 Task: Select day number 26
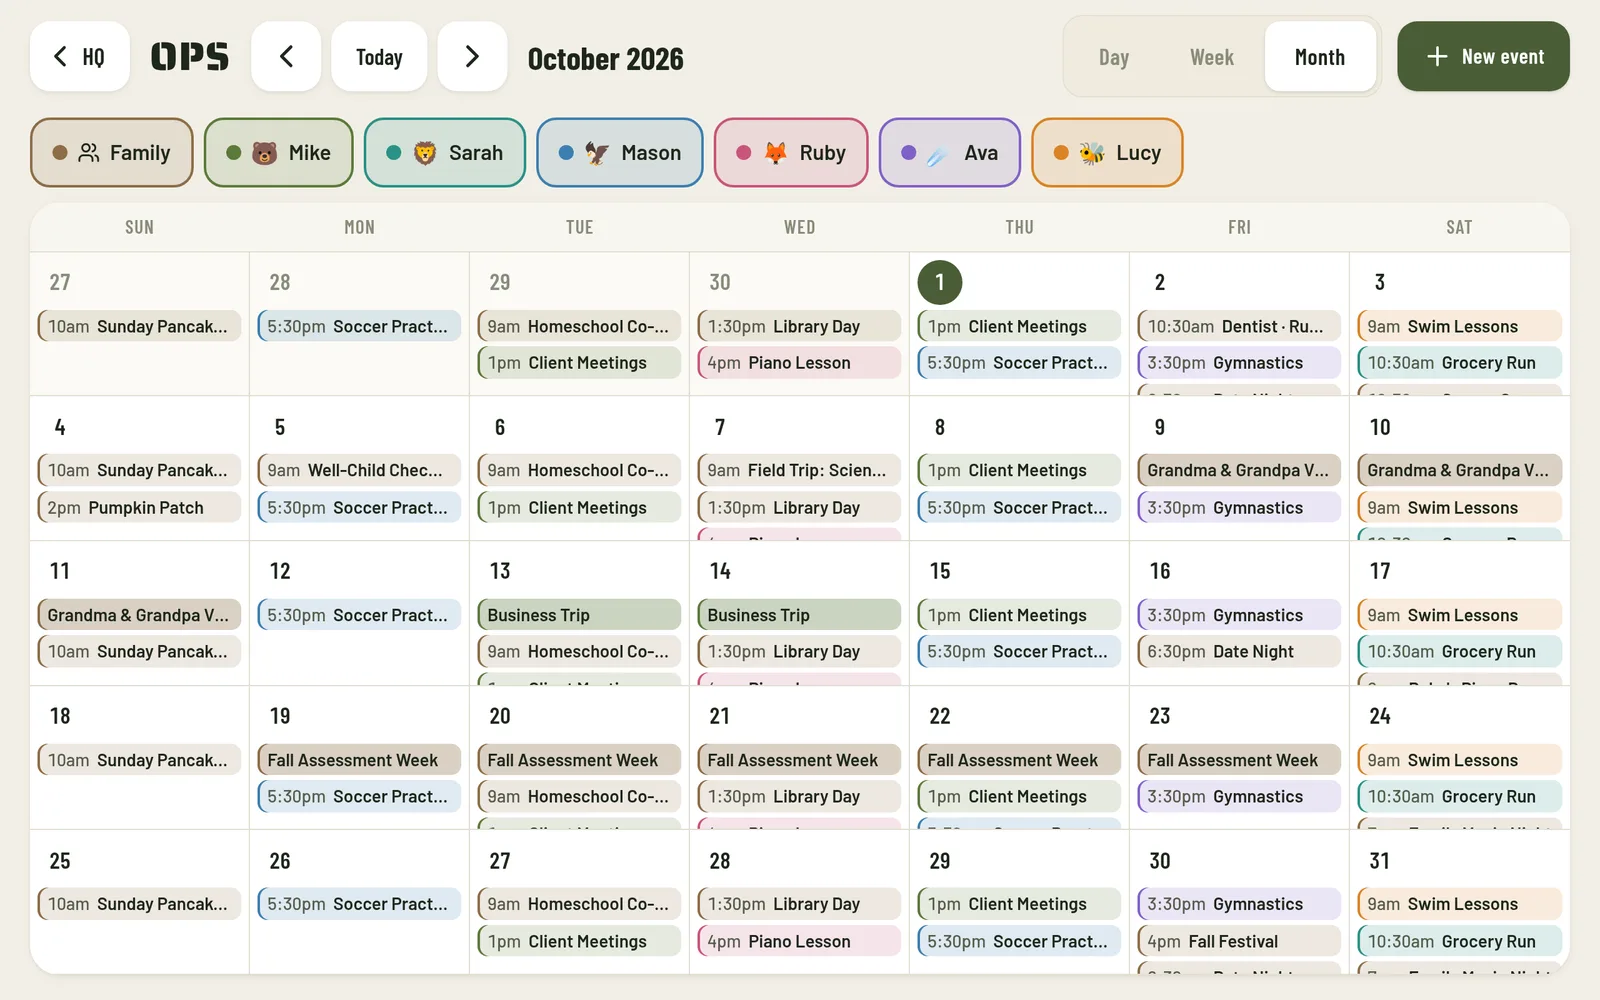tap(280, 861)
